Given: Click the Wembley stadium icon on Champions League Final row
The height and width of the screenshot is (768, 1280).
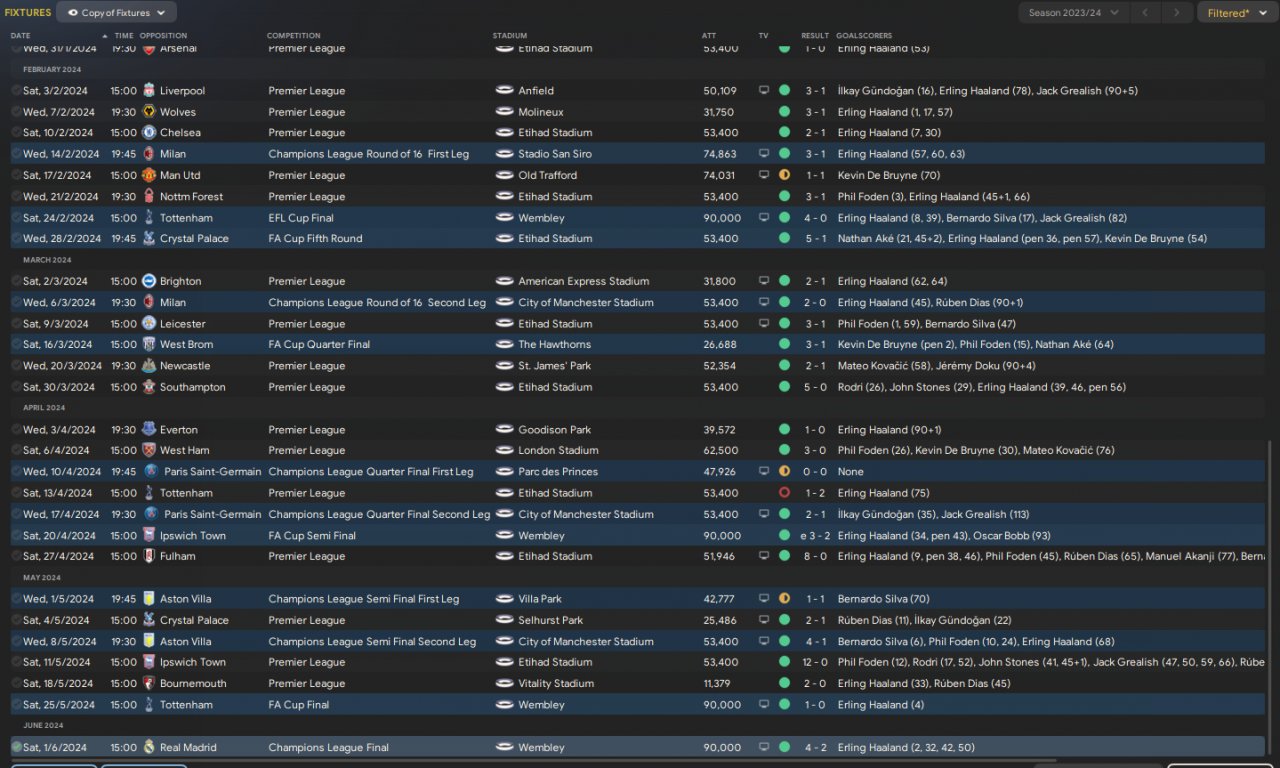Looking at the screenshot, I should pyautogui.click(x=504, y=747).
